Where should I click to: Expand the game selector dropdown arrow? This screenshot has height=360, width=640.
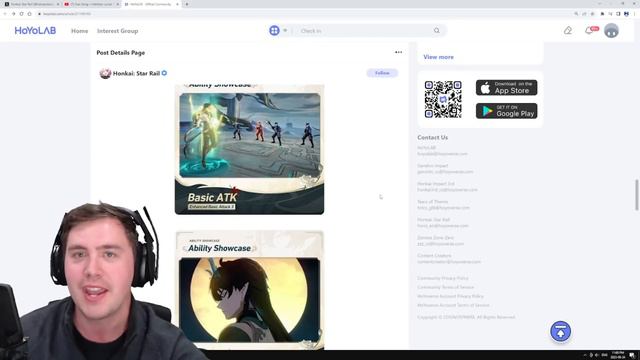click(285, 31)
